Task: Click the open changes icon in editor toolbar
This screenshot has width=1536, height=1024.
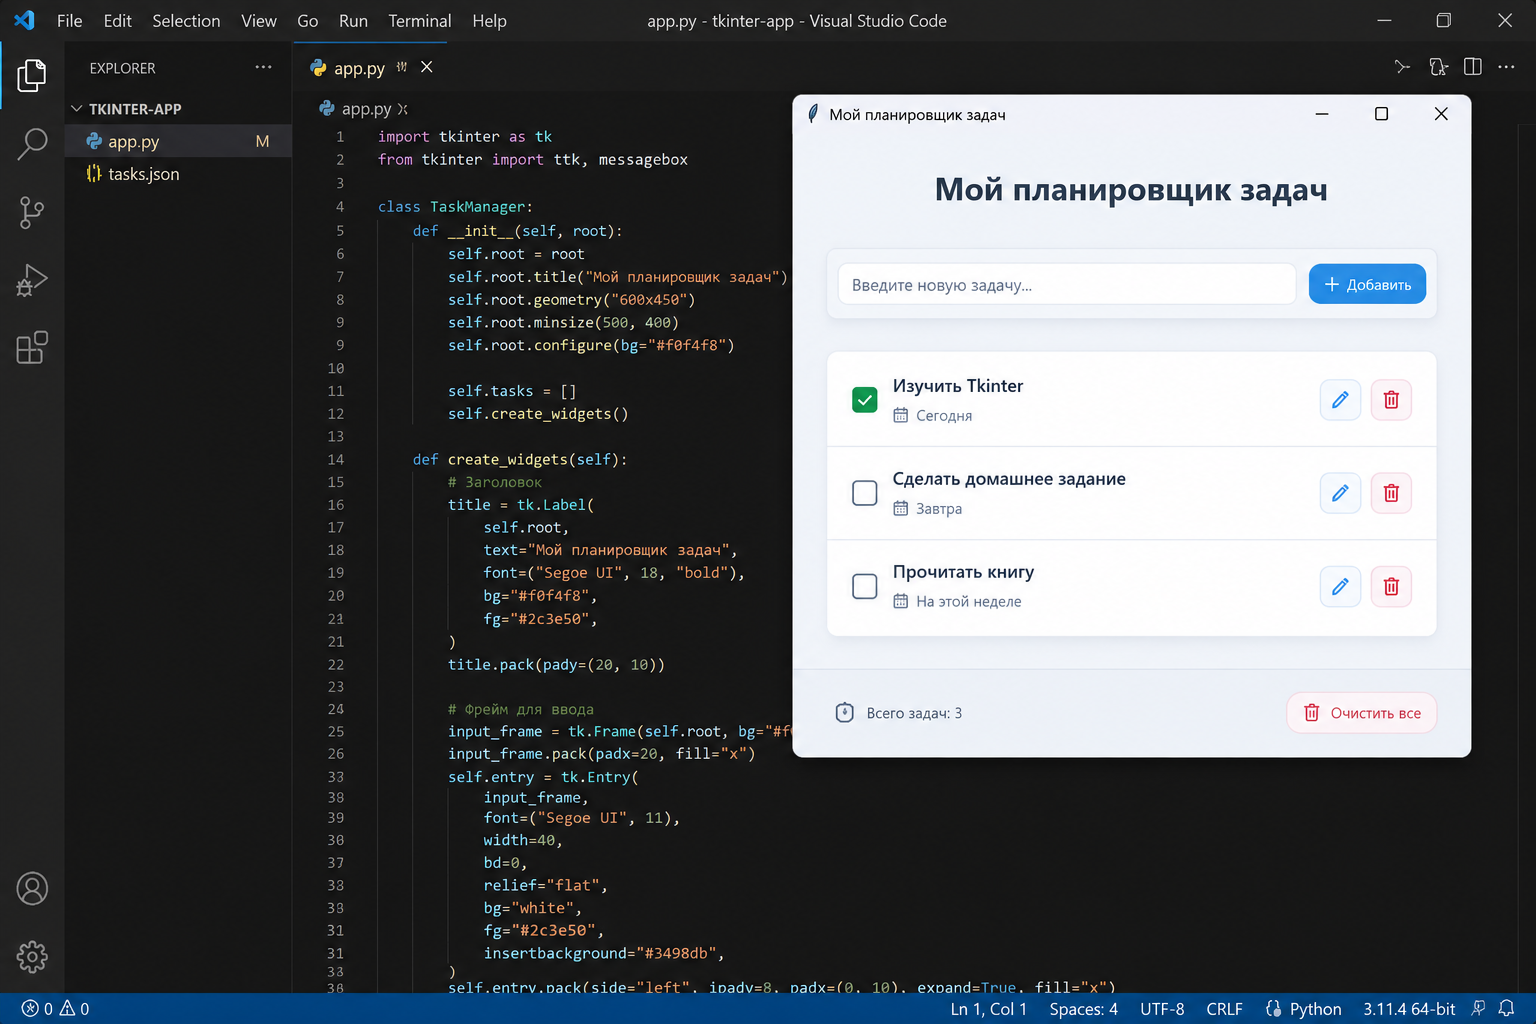Action: coord(1438,67)
